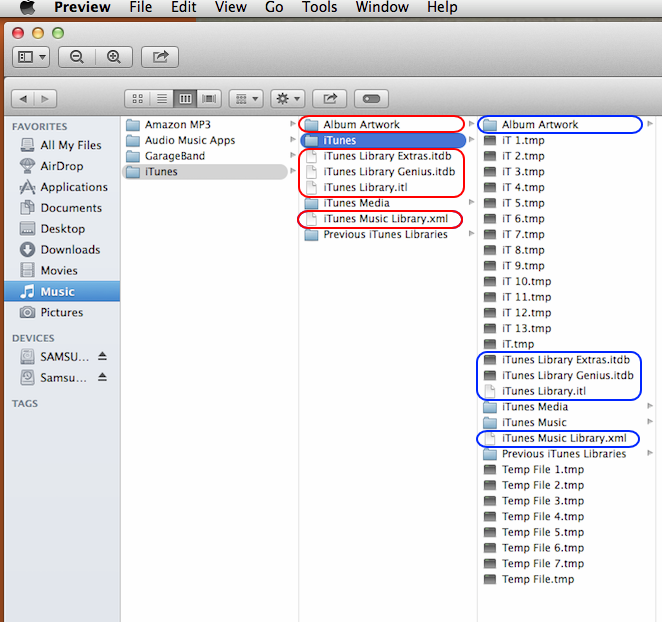Select iTunes Music Library.xml in third column

[x=561, y=438]
